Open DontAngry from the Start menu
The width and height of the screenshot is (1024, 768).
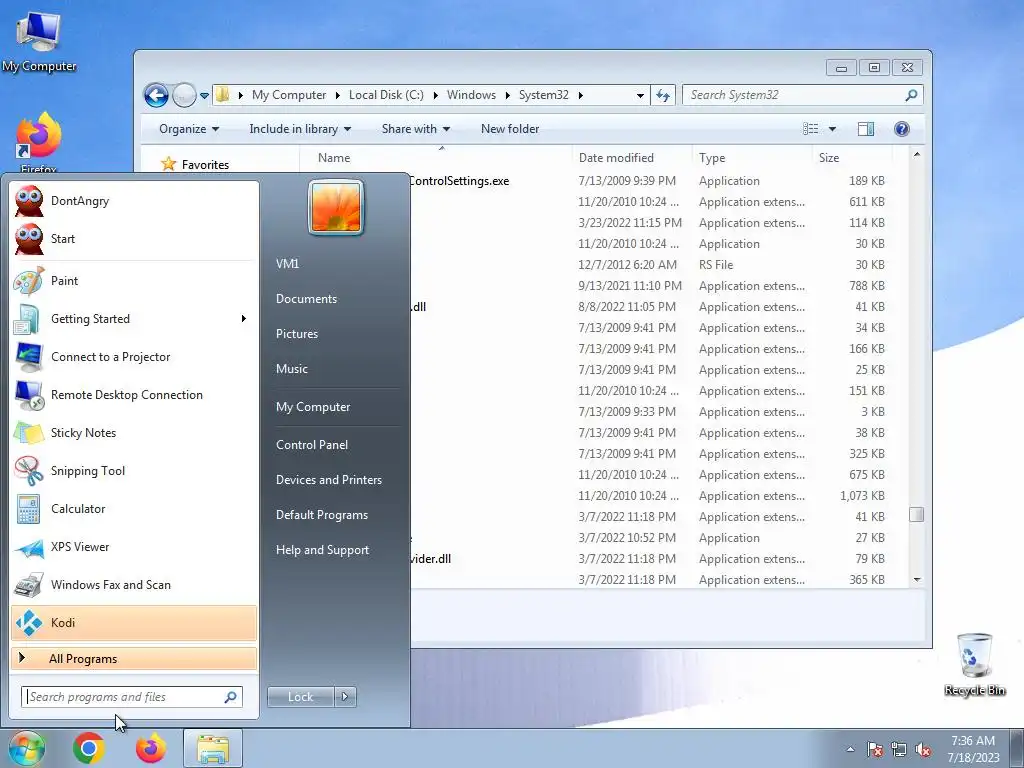[x=133, y=201]
